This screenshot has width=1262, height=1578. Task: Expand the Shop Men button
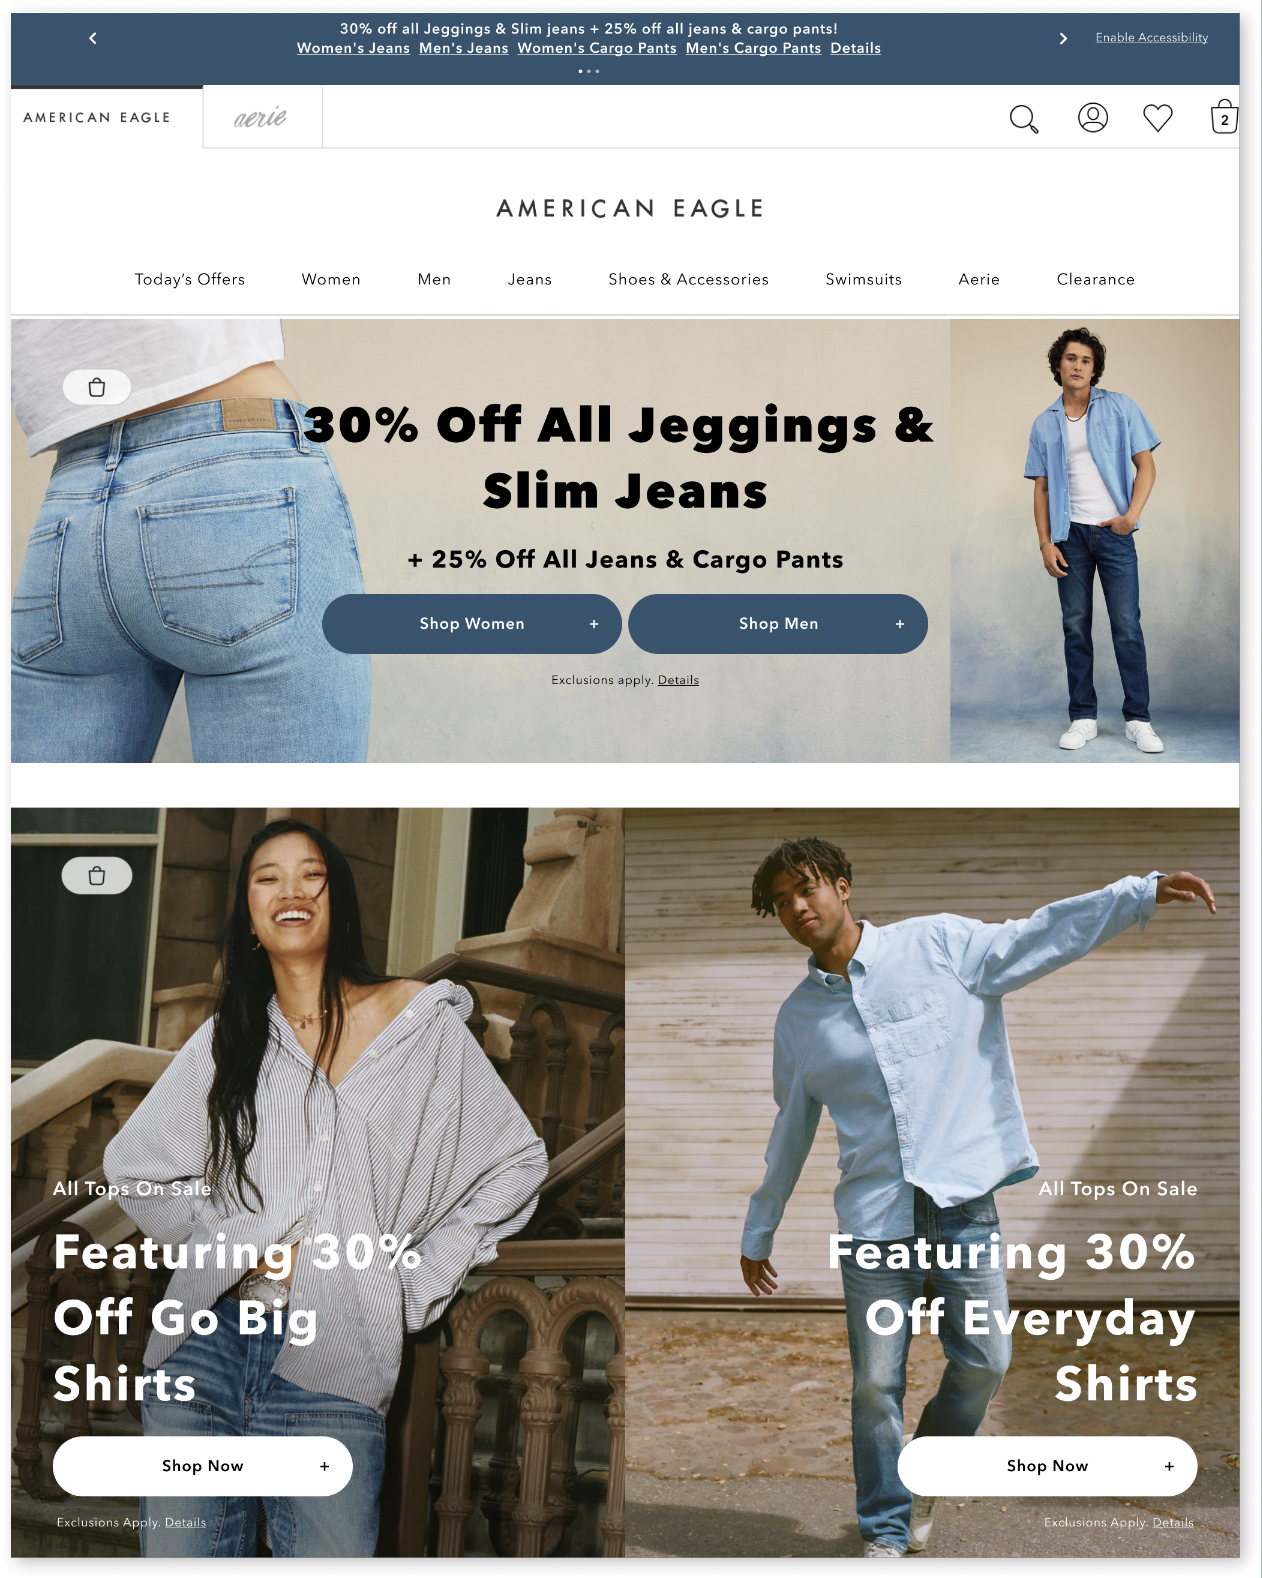pyautogui.click(x=778, y=624)
